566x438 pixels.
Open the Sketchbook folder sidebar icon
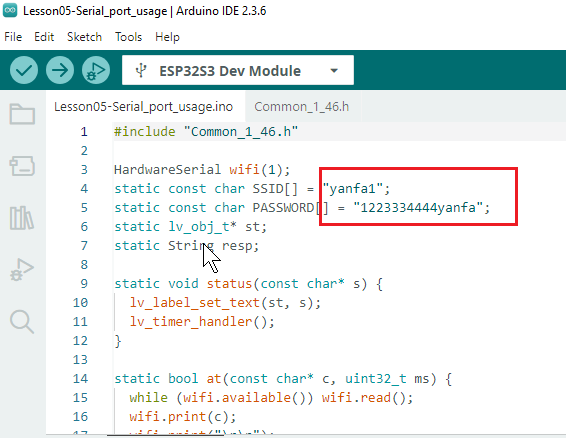[22, 114]
